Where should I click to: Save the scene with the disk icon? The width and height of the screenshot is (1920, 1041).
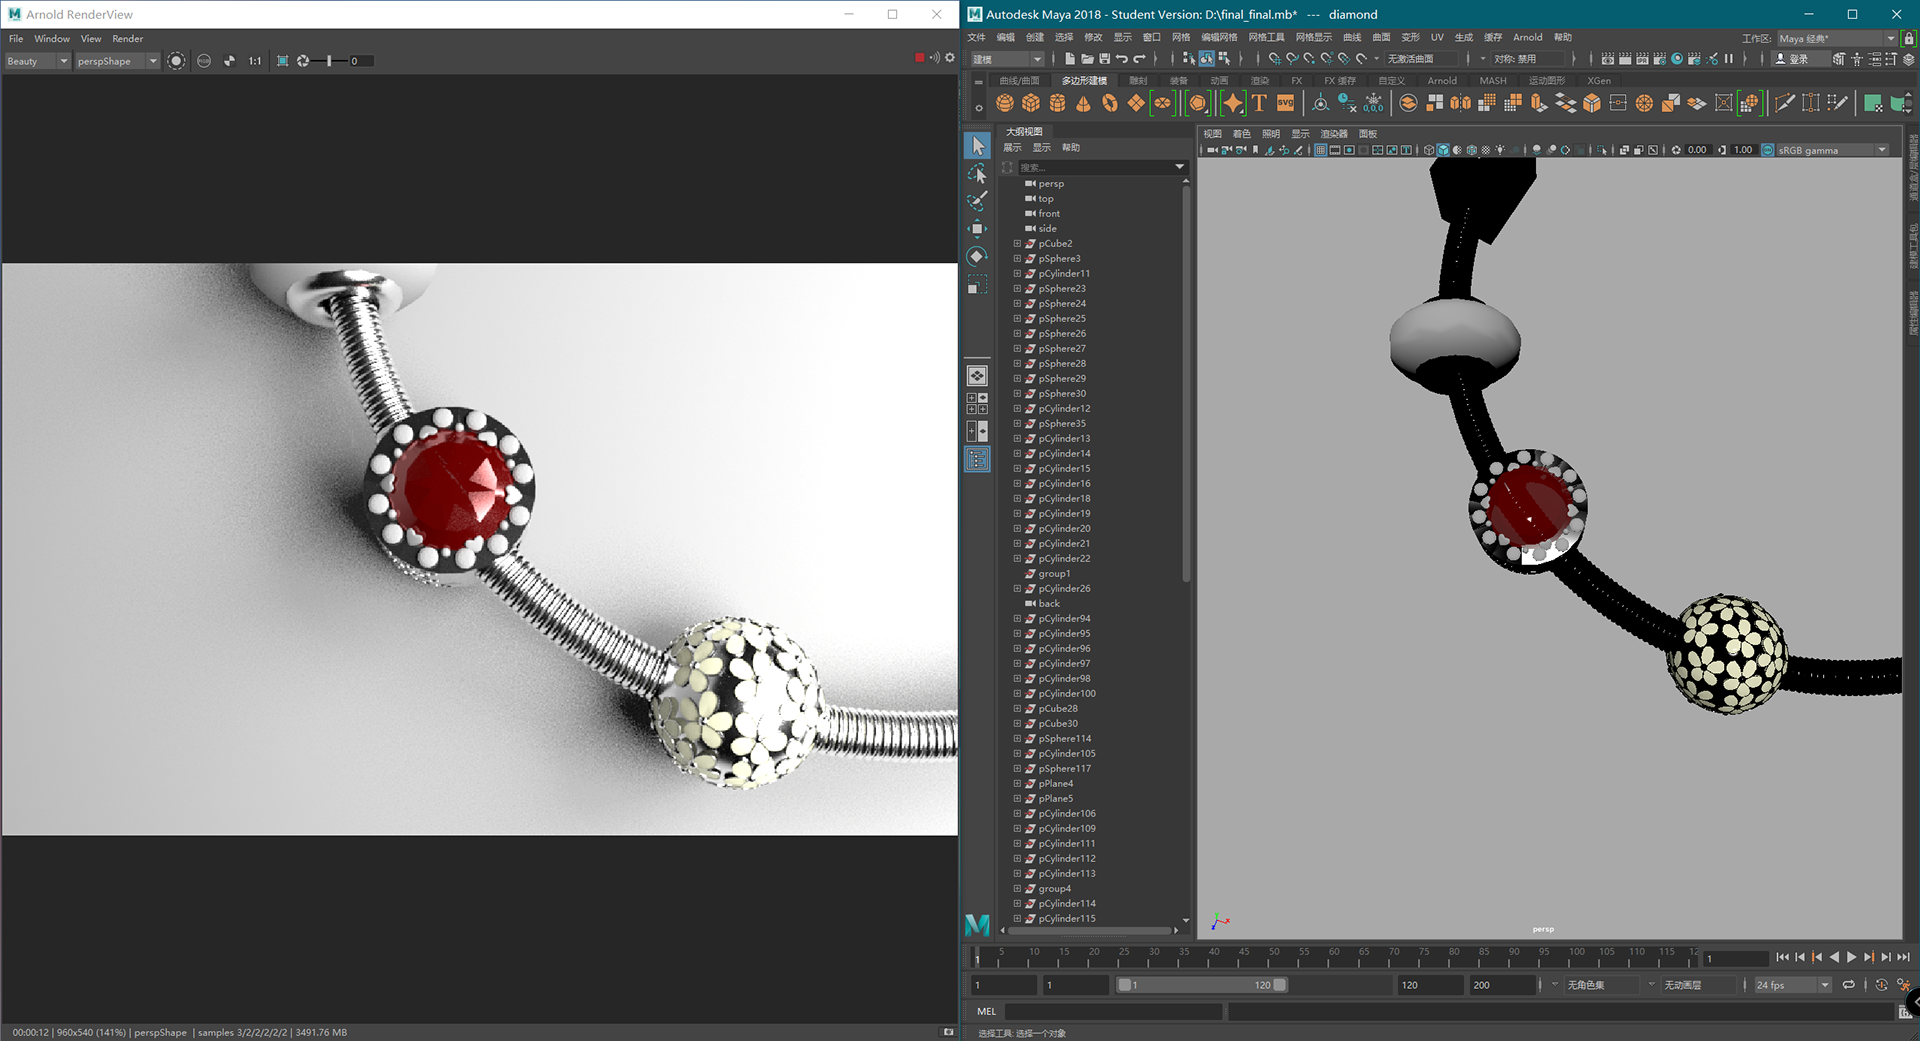(1104, 59)
